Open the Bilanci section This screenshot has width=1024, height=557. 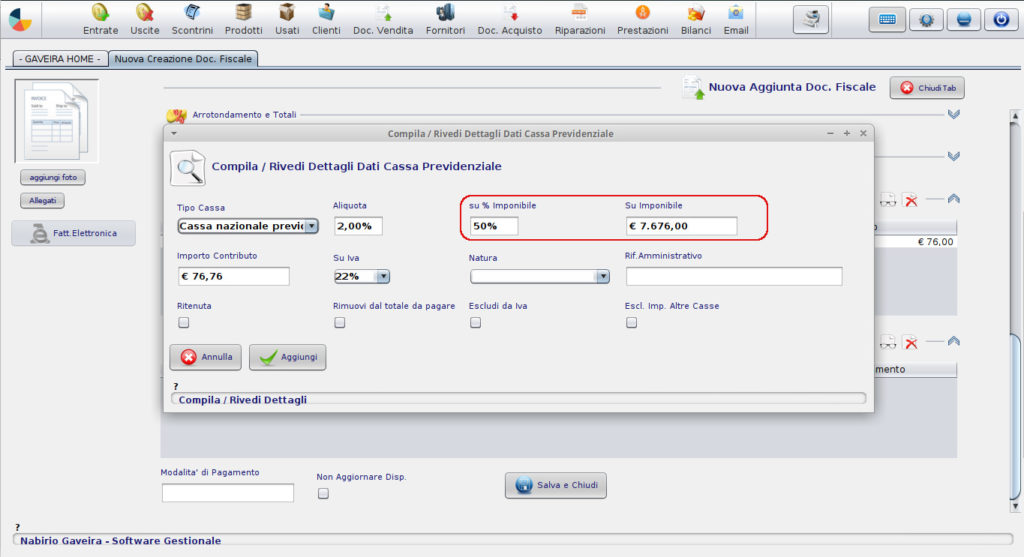[696, 20]
